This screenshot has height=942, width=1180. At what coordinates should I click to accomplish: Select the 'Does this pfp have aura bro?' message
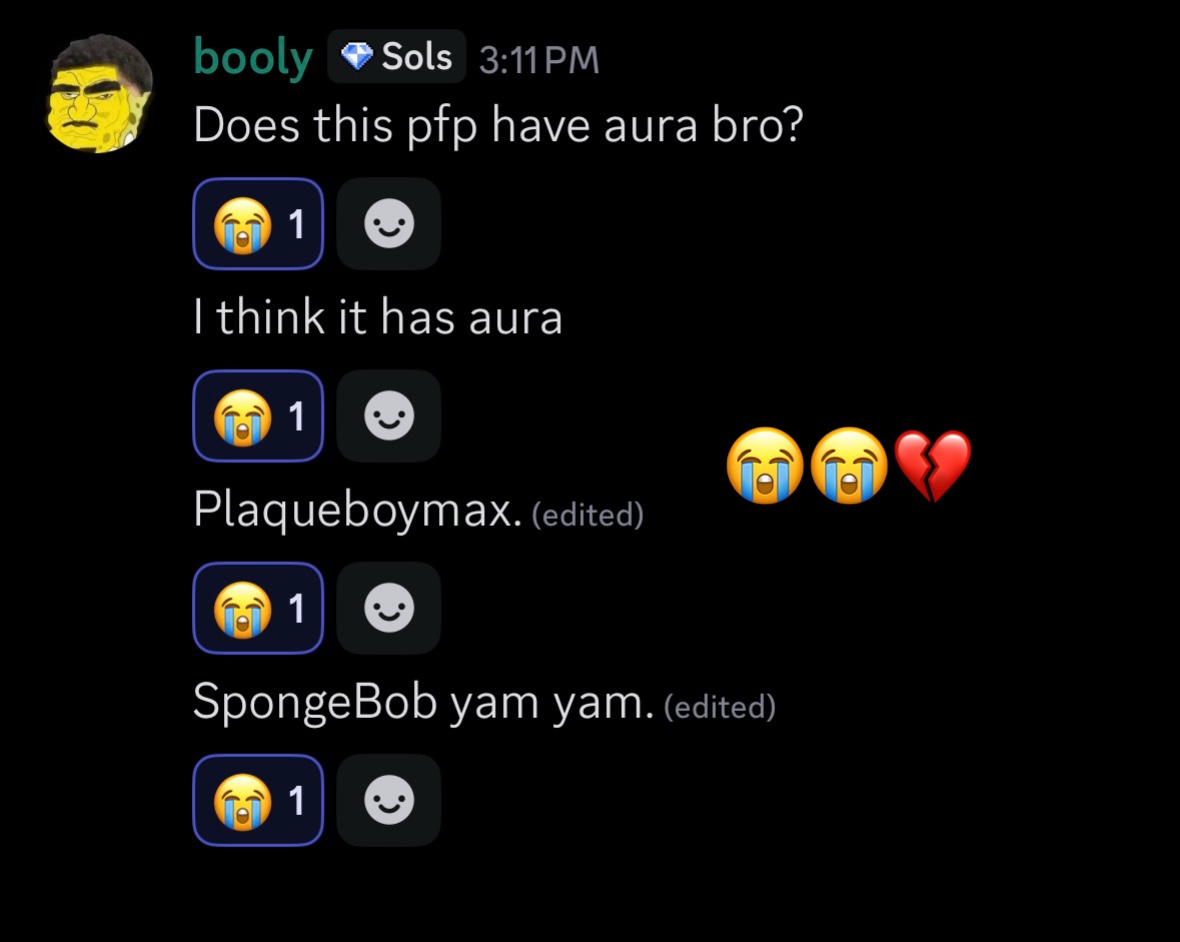point(498,124)
